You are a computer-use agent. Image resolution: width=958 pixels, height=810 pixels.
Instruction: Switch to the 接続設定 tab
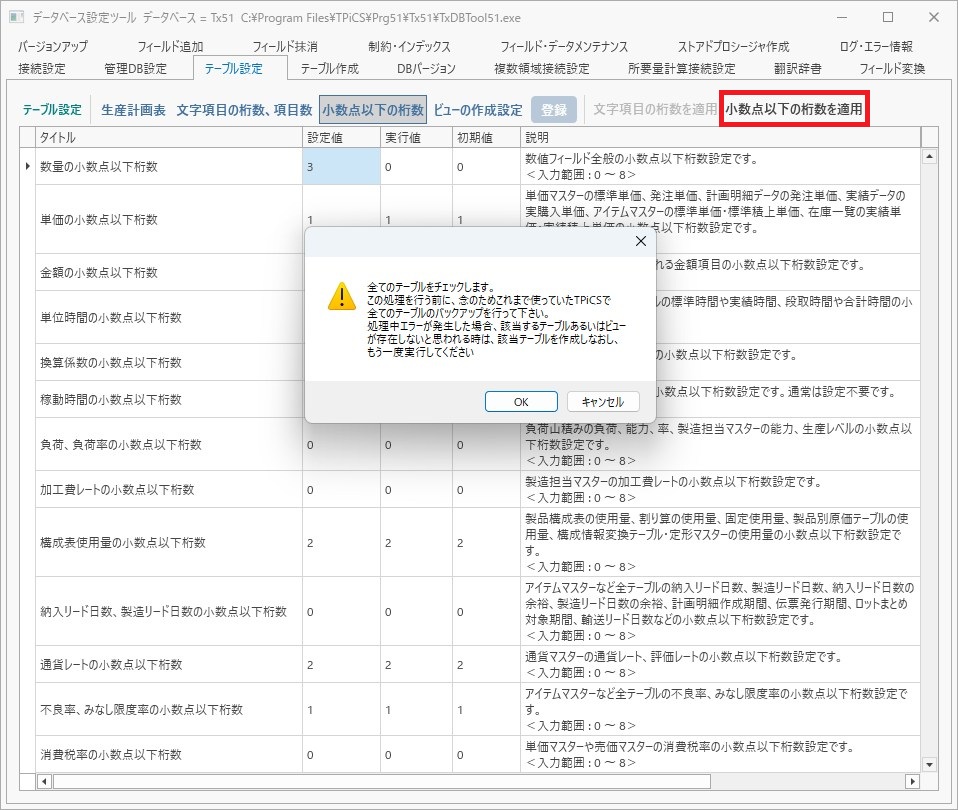pyautogui.click(x=42, y=68)
